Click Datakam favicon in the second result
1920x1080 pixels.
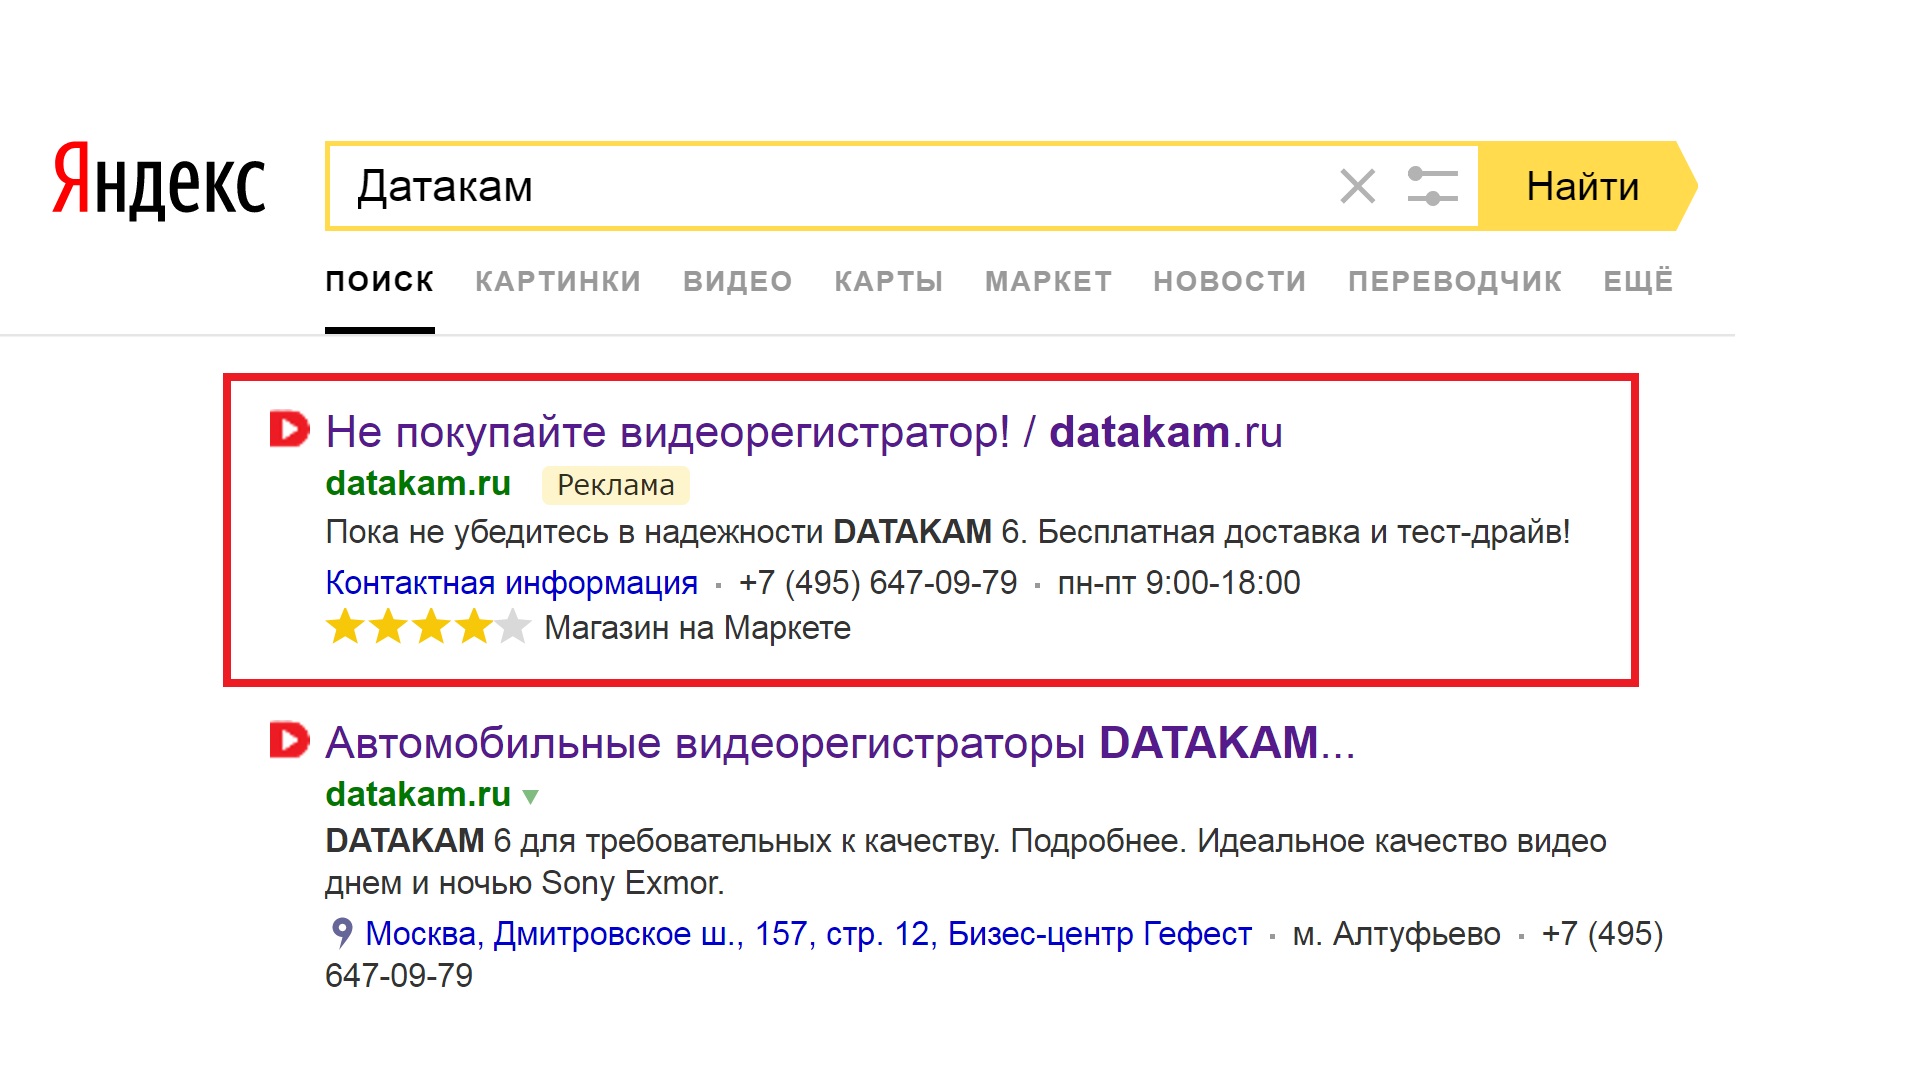click(x=289, y=741)
